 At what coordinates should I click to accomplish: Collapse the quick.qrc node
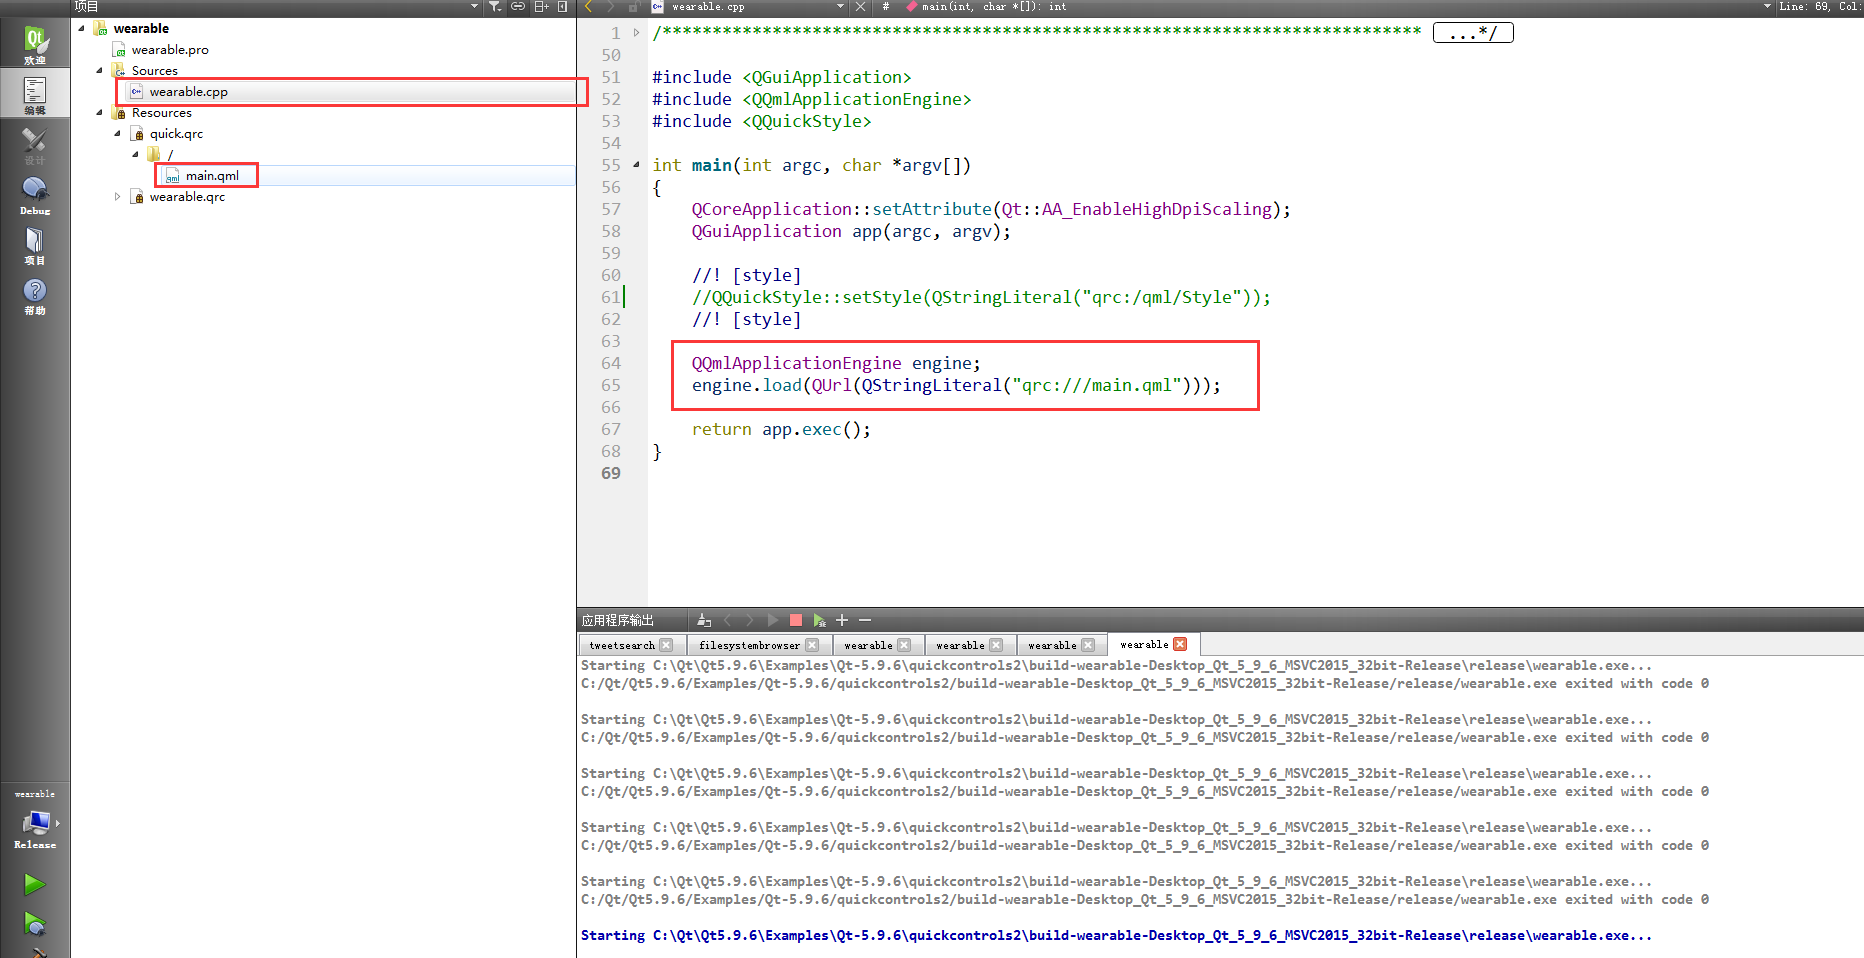click(117, 133)
